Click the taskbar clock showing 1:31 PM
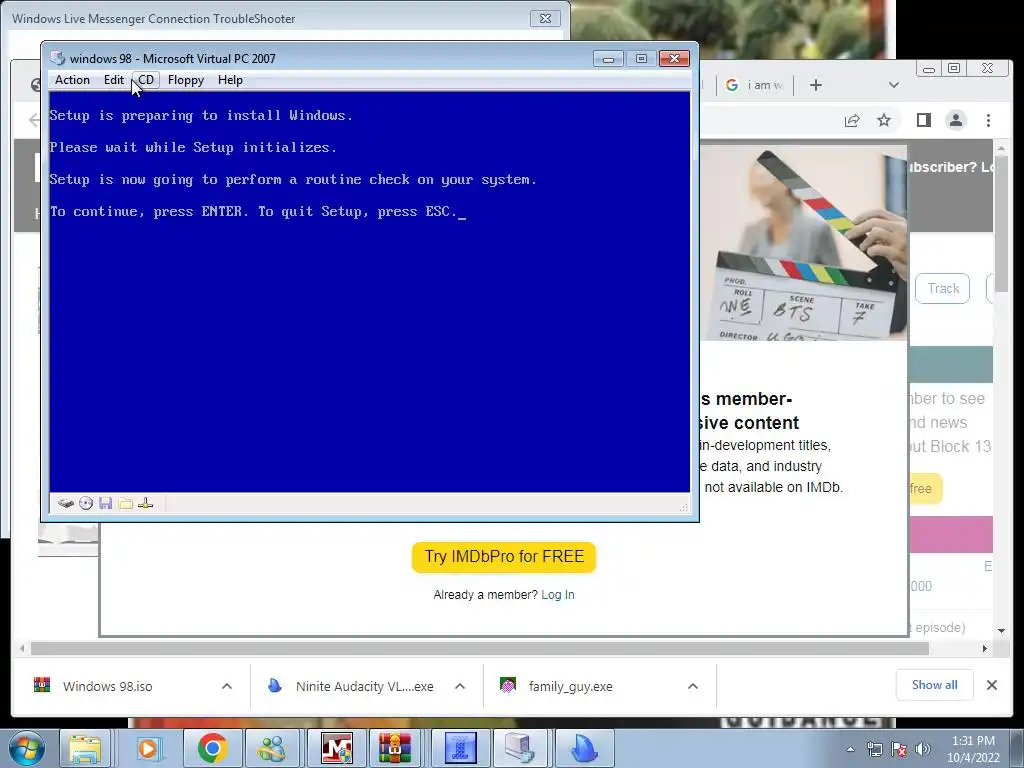Image resolution: width=1024 pixels, height=768 pixels. (x=973, y=749)
